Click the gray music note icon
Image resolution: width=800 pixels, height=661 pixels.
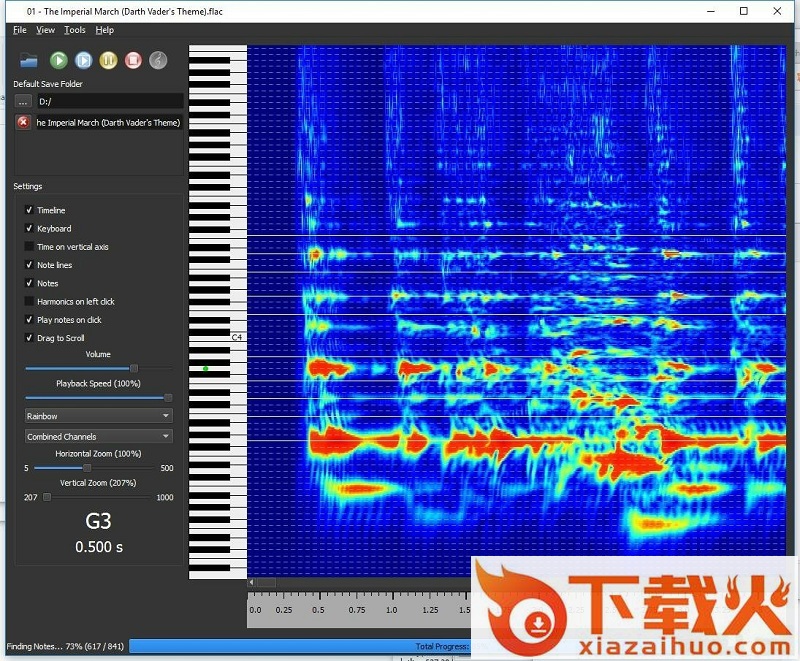coord(158,60)
